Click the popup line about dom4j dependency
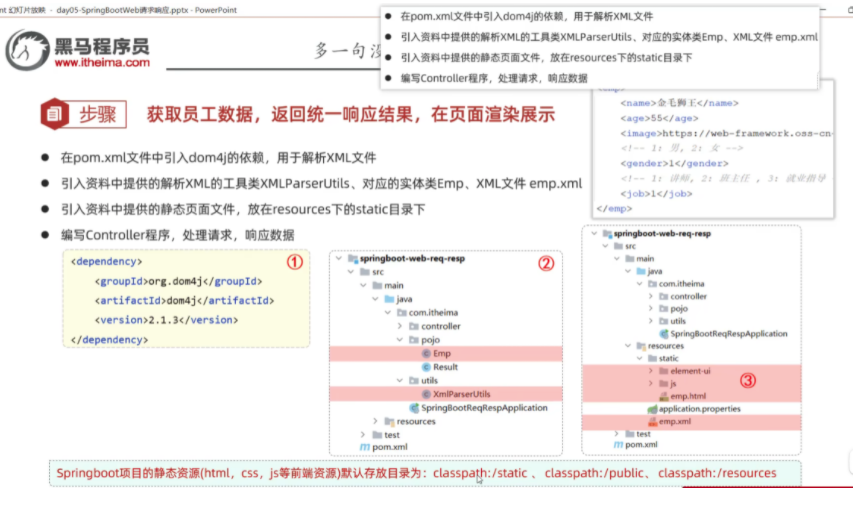Screen dimensions: 860x507 527,16
